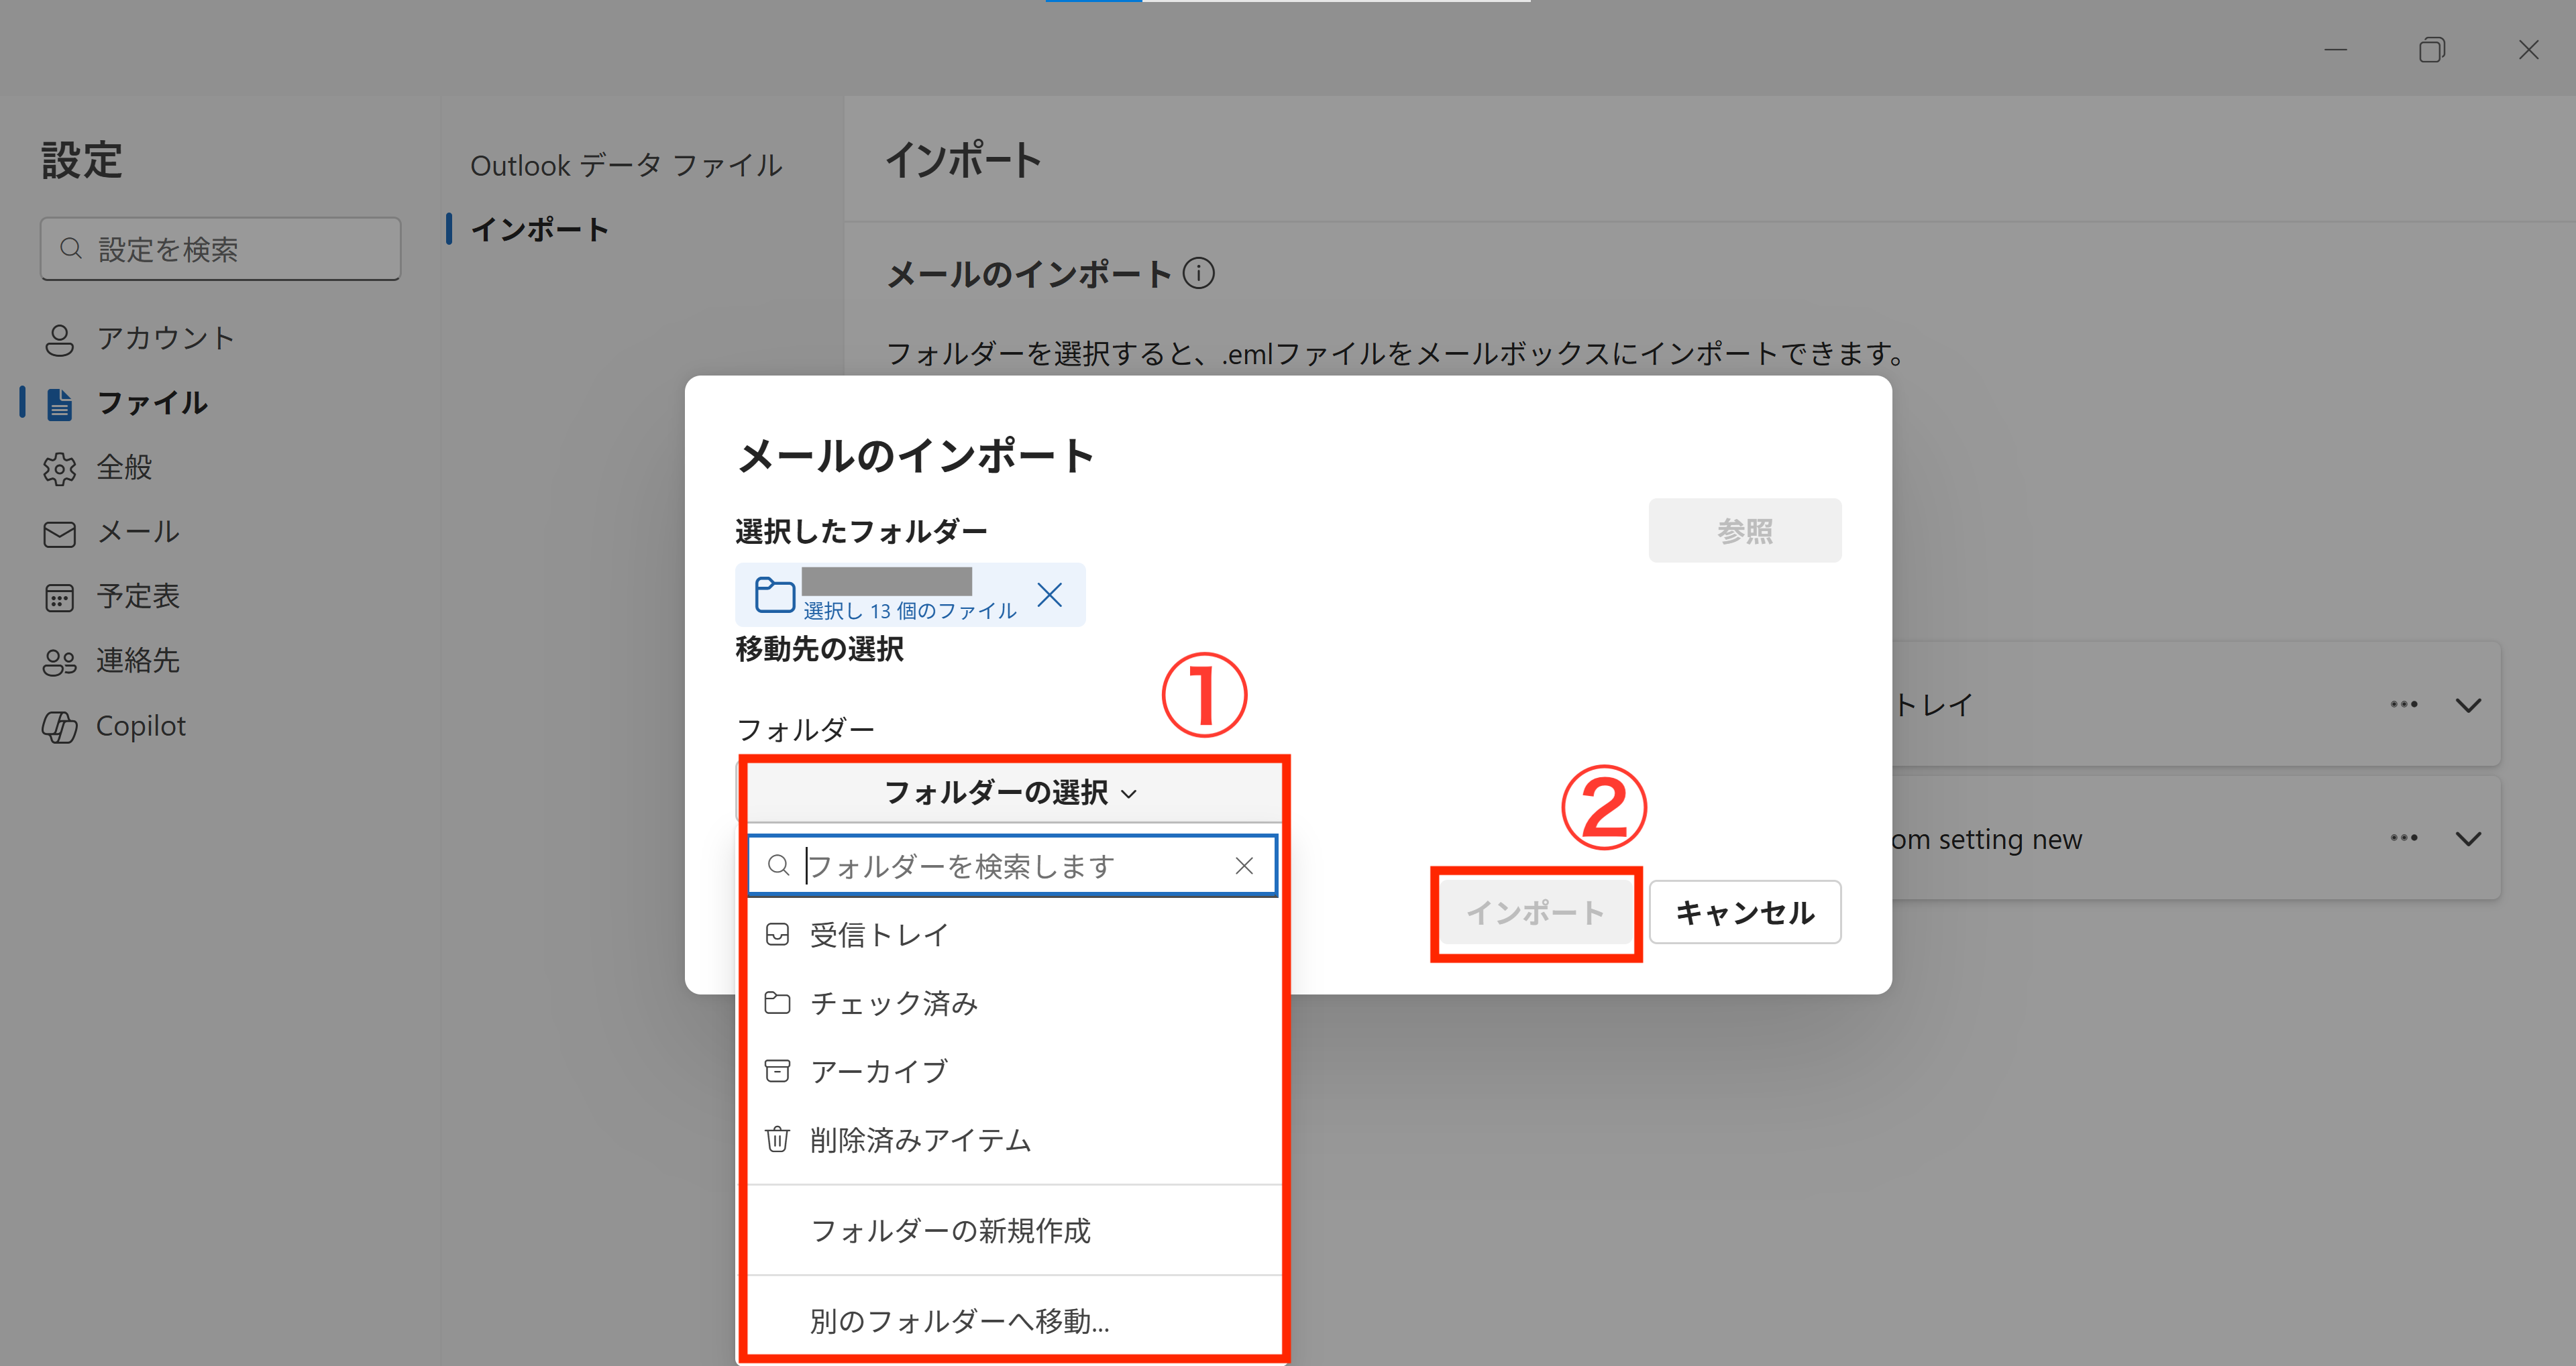
Task: Click the info icon next to メールのインポート
Action: 1198,273
